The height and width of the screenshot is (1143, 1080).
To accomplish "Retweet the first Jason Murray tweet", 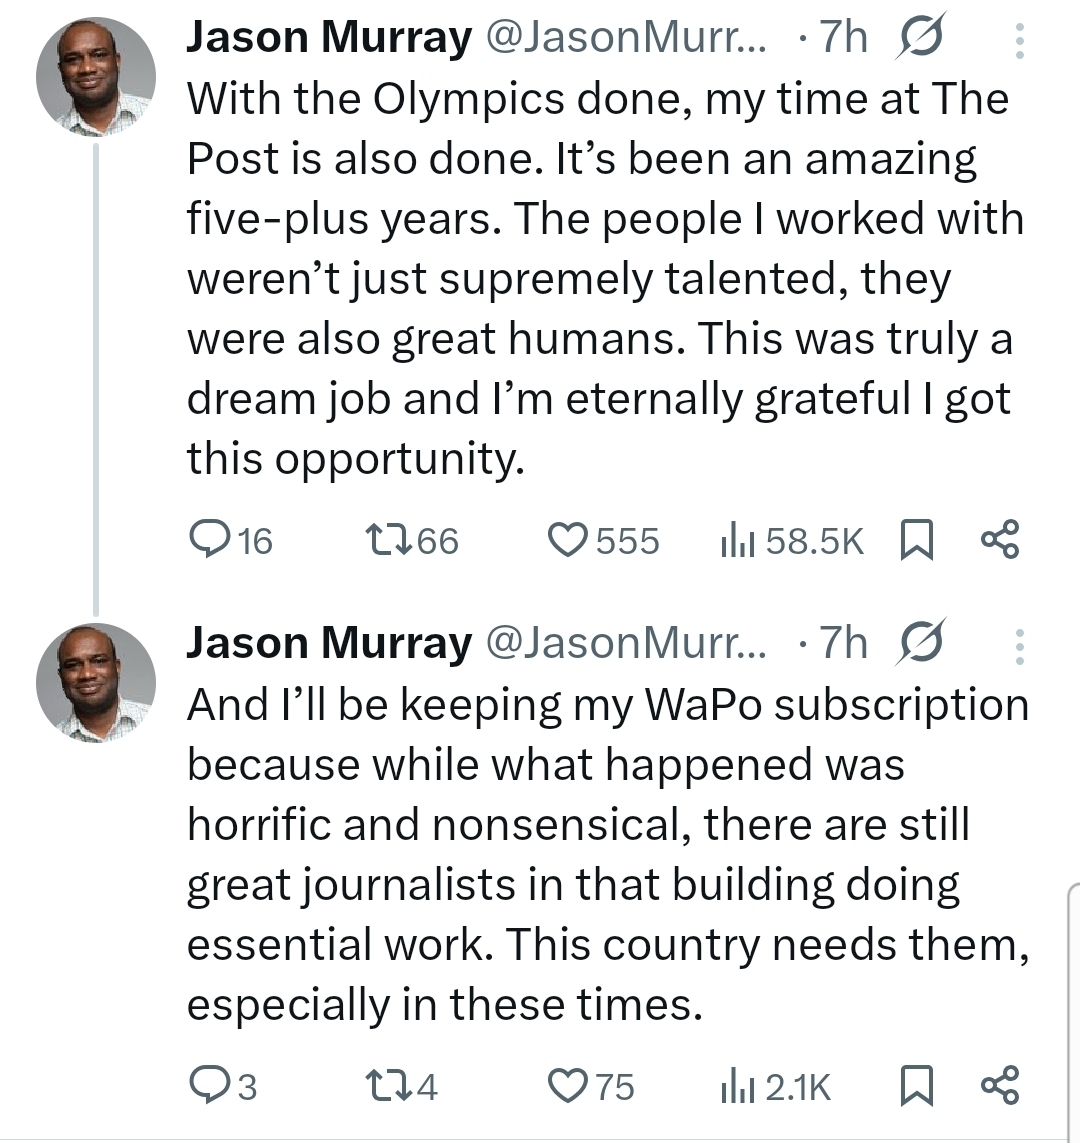I will coord(388,540).
